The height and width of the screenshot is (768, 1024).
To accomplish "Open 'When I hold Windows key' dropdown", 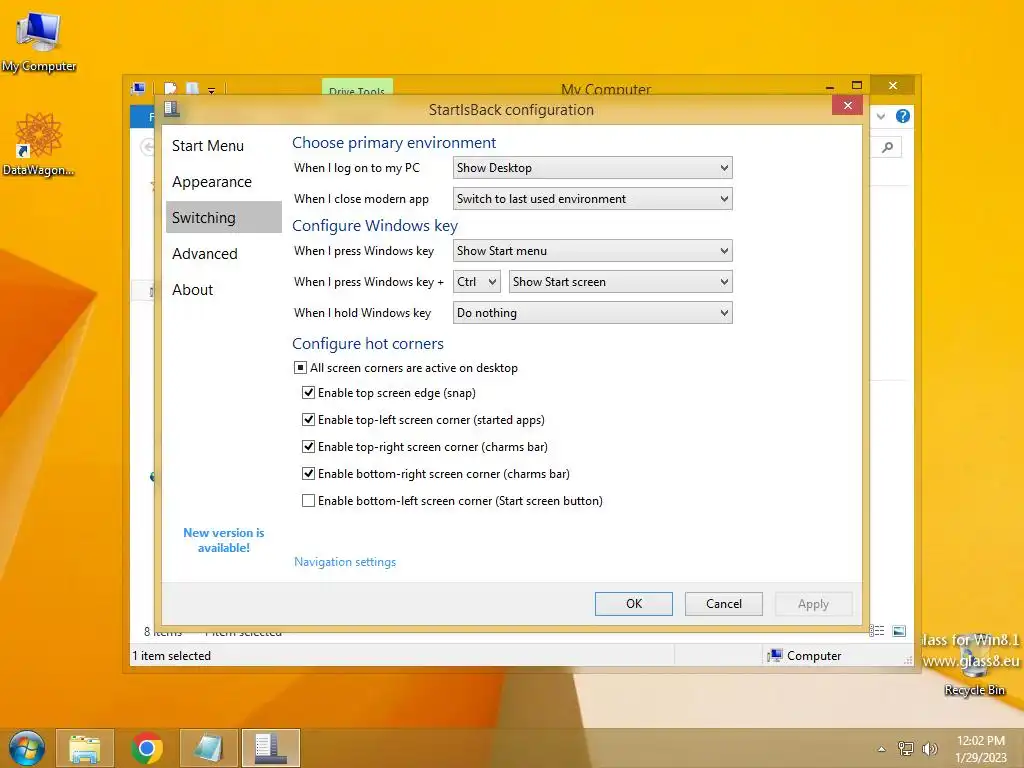I will point(592,313).
